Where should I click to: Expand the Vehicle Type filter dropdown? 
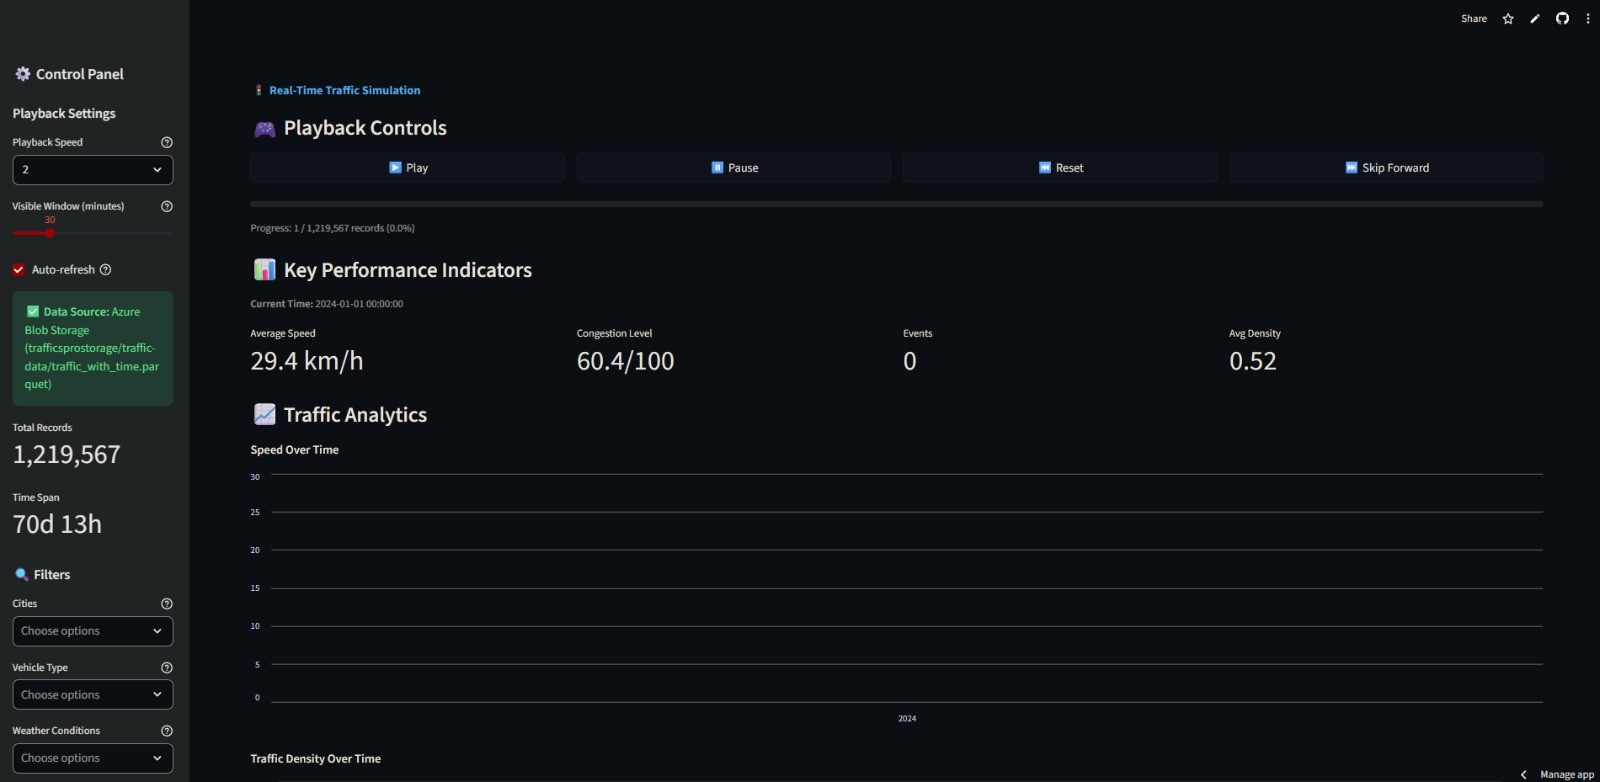(x=92, y=695)
